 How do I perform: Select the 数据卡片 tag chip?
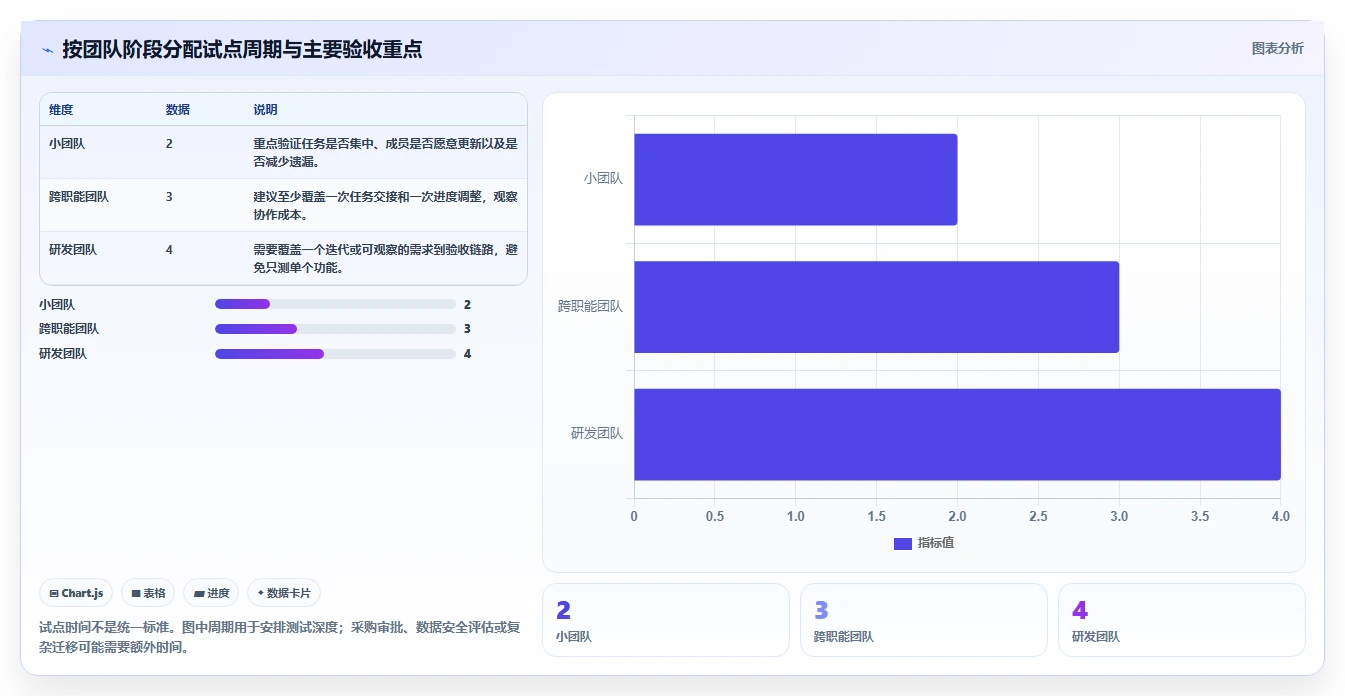click(284, 593)
